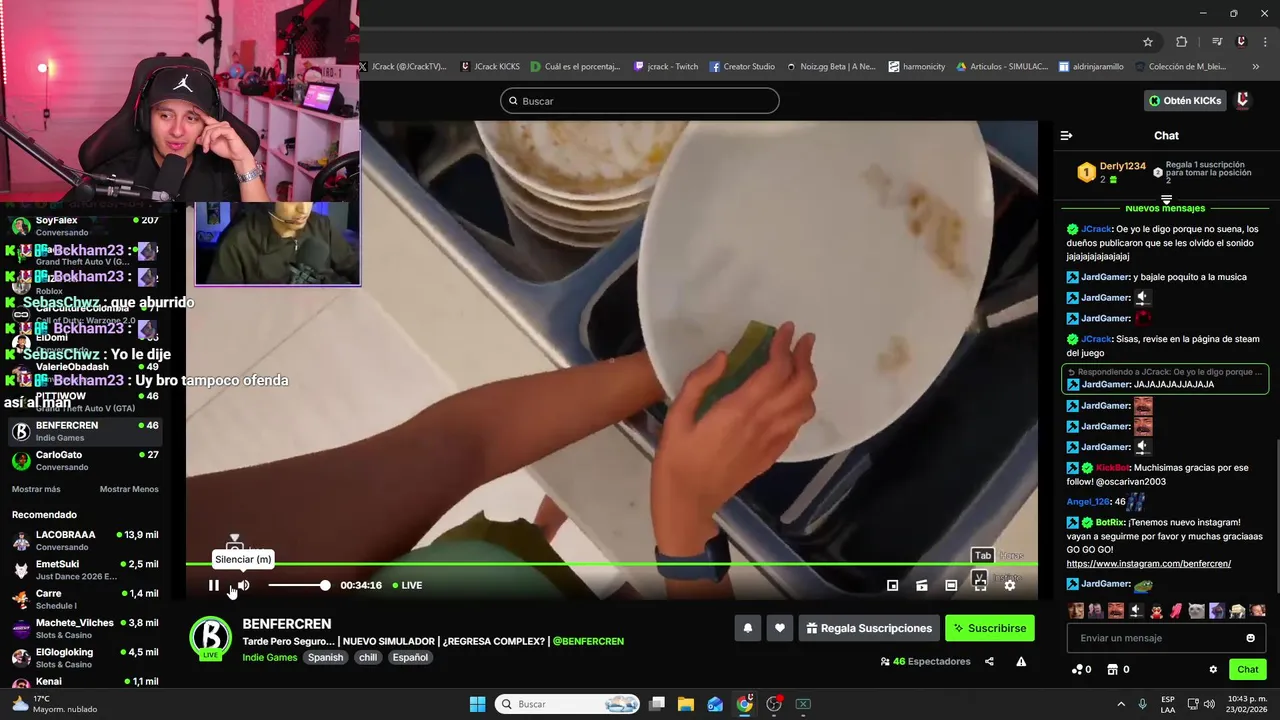Screen dimensions: 1280x720
Task: Enable notifications with the bell icon
Action: point(747,628)
